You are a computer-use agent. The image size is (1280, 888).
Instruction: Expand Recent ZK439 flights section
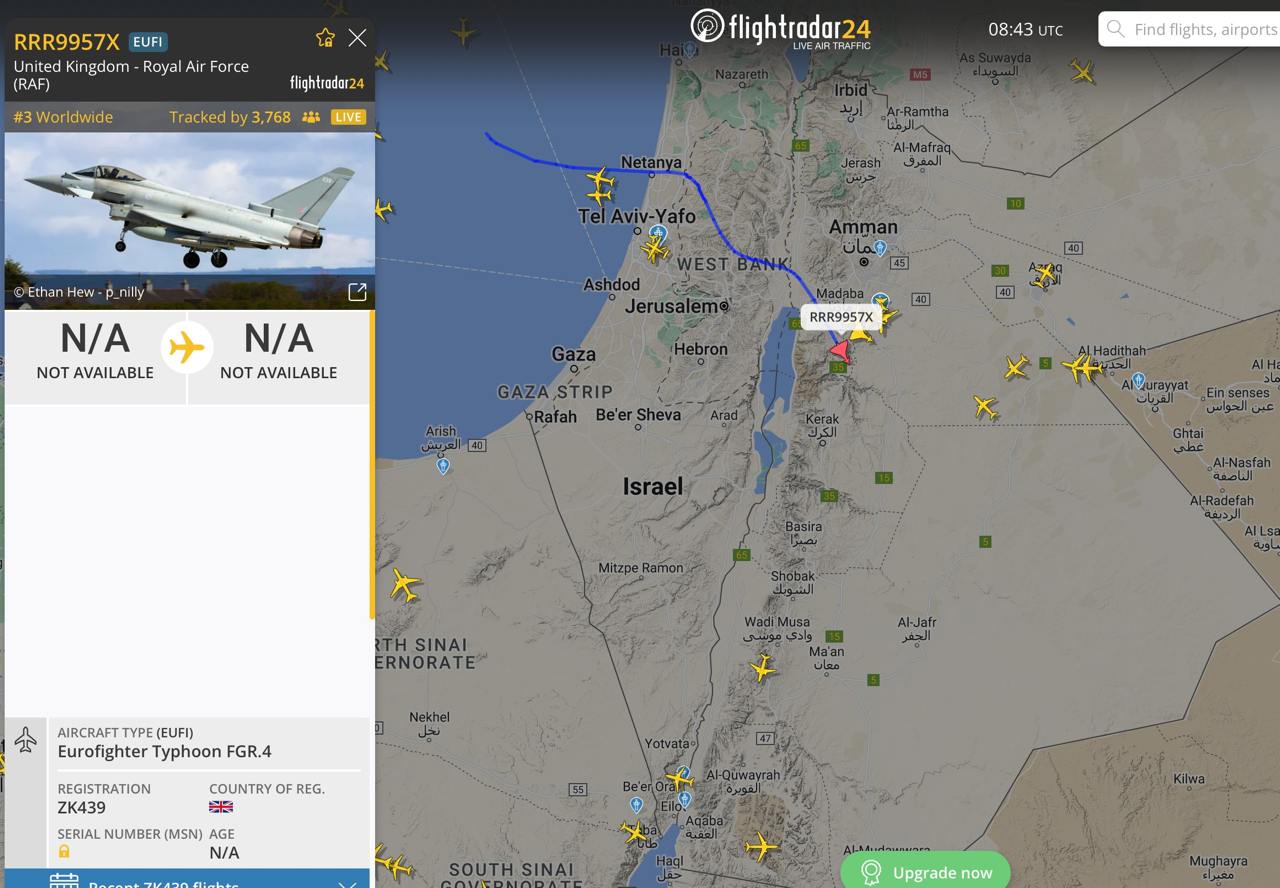click(x=187, y=879)
